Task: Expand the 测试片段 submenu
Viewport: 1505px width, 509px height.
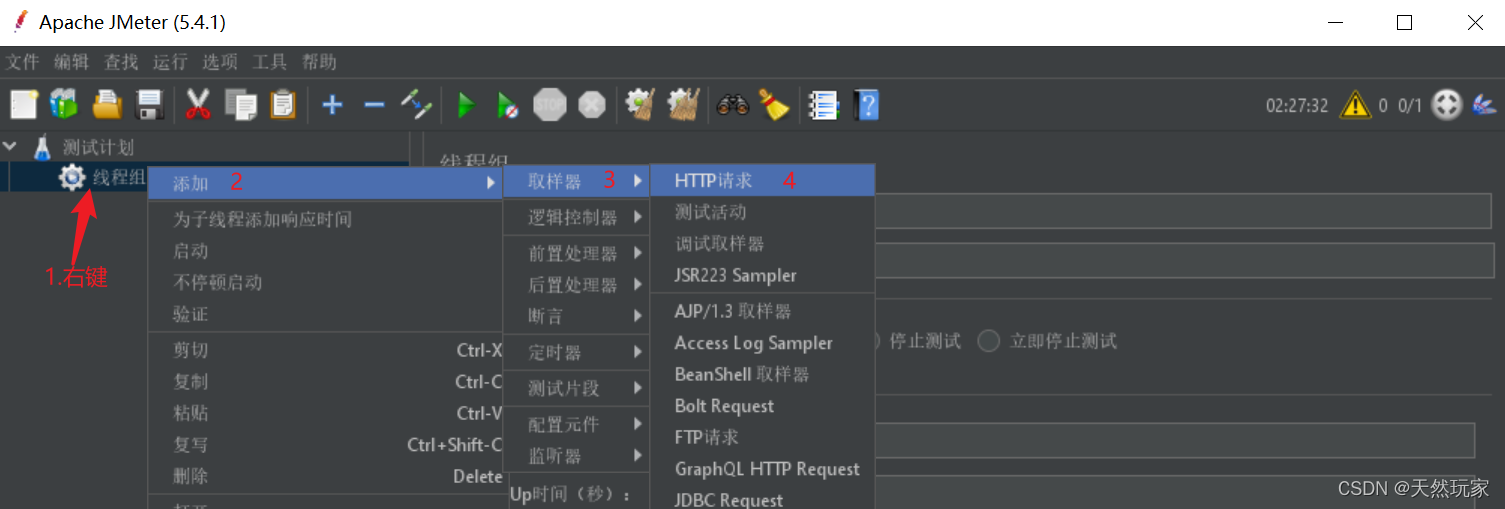Action: 576,388
